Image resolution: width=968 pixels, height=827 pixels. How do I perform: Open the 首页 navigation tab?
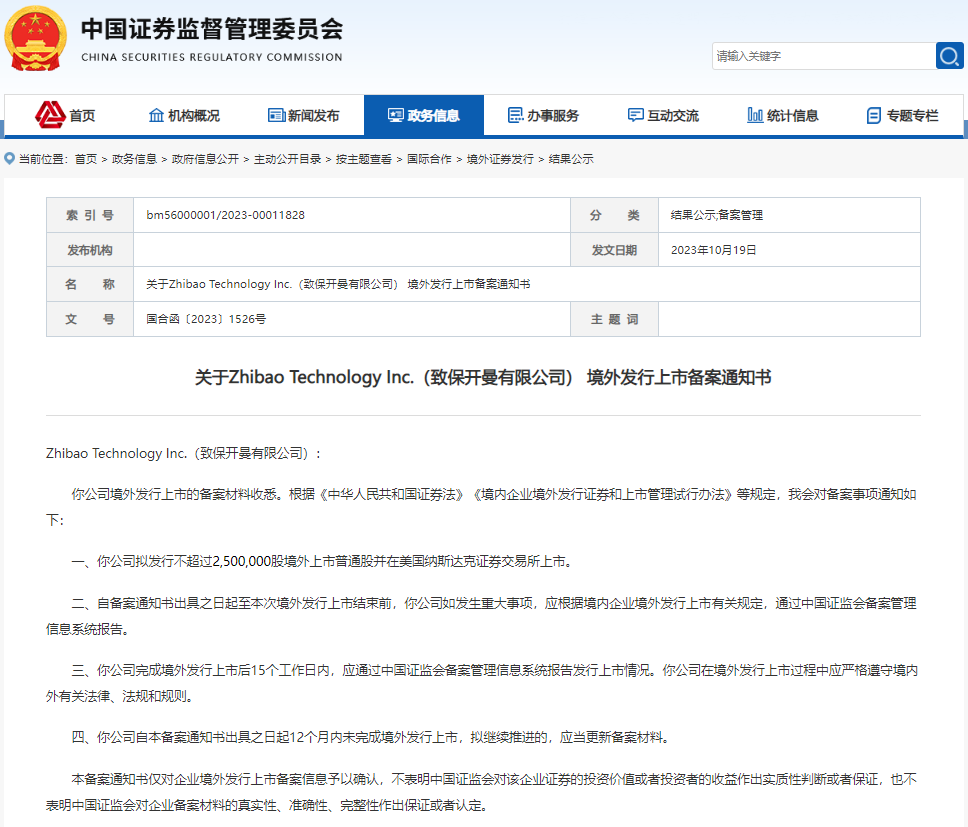click(64, 115)
